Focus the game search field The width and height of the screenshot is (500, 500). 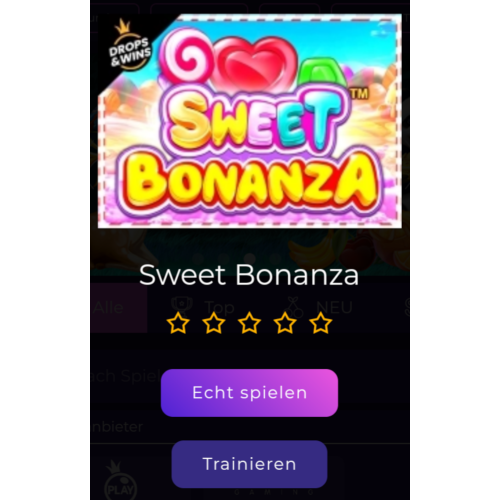pyautogui.click(x=249, y=376)
